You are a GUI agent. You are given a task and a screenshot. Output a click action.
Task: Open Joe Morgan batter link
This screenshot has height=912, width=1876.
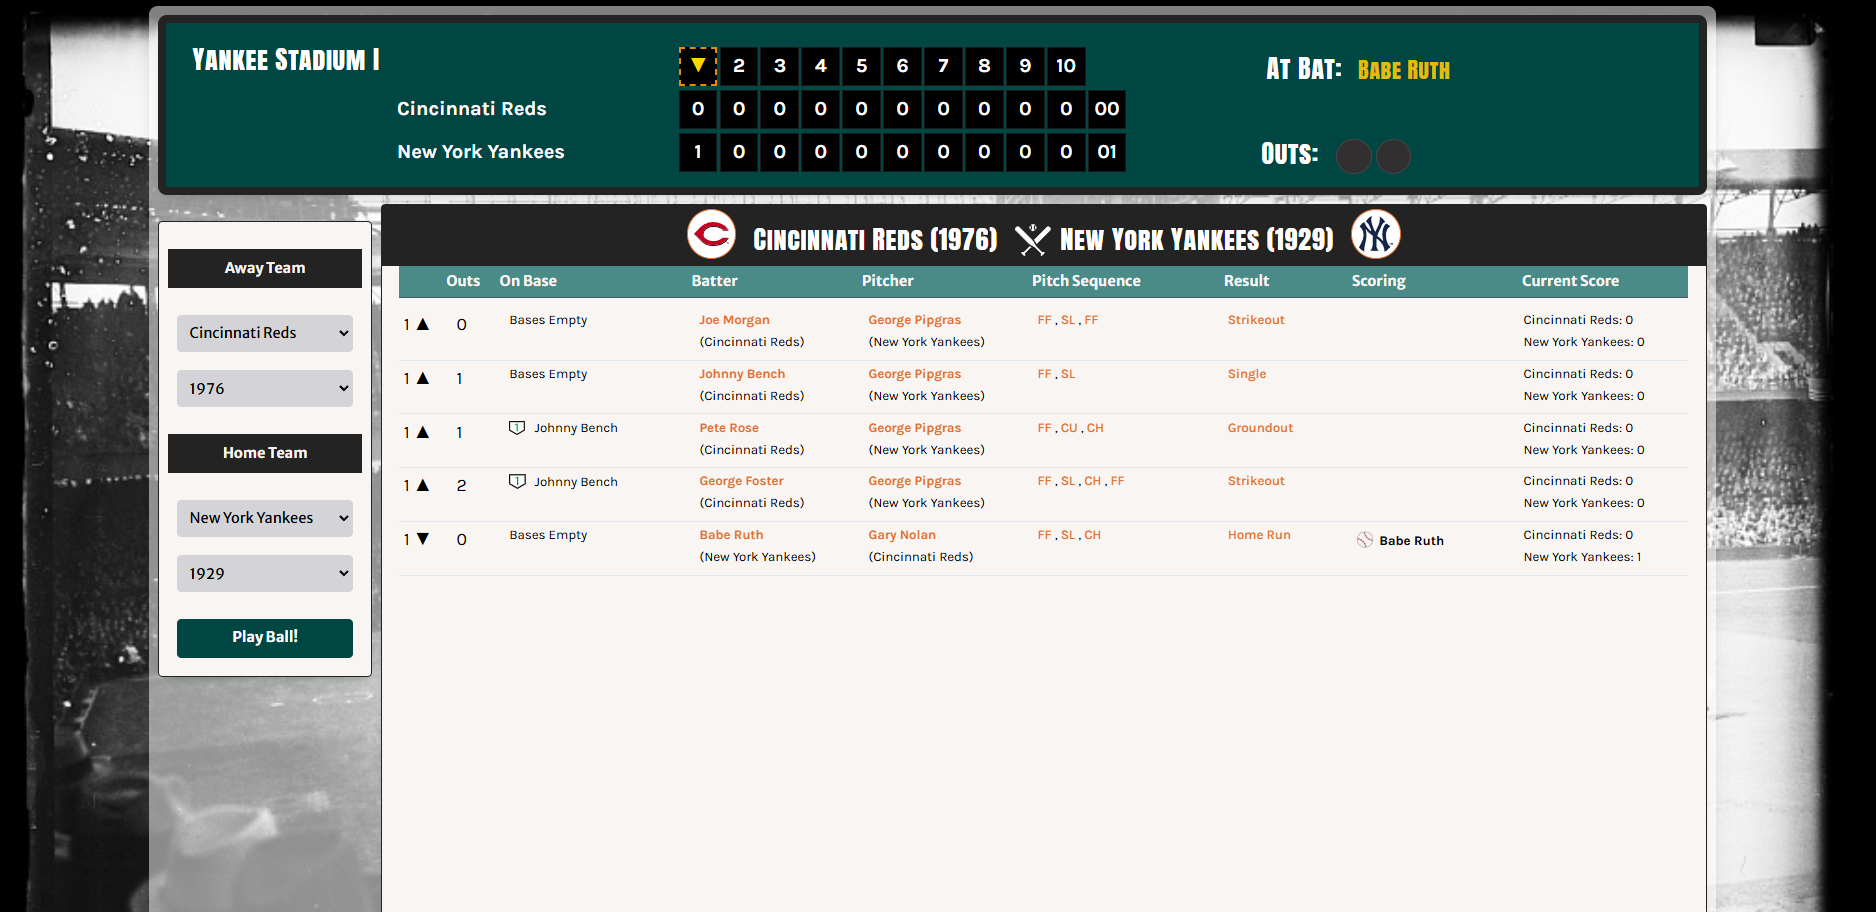point(734,320)
